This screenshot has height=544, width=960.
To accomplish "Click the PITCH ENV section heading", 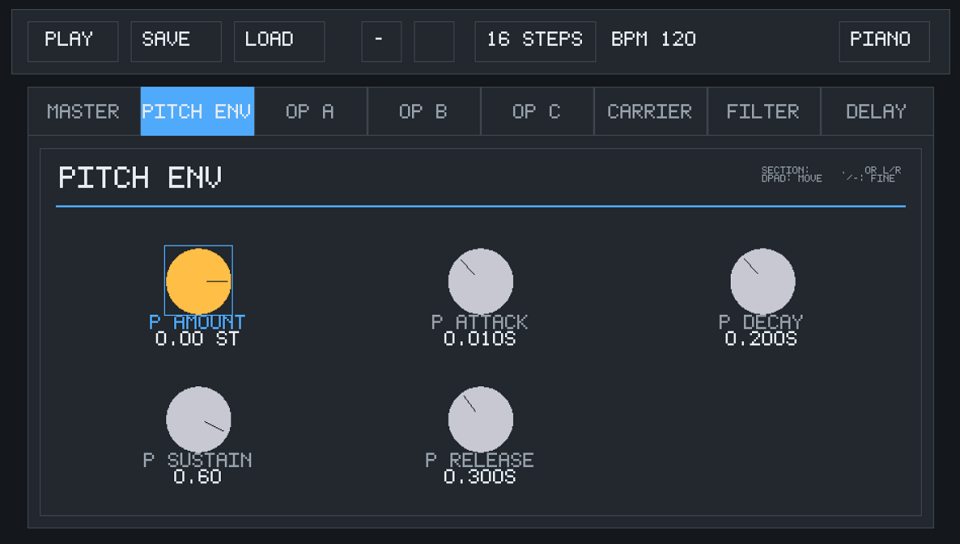I will 140,178.
